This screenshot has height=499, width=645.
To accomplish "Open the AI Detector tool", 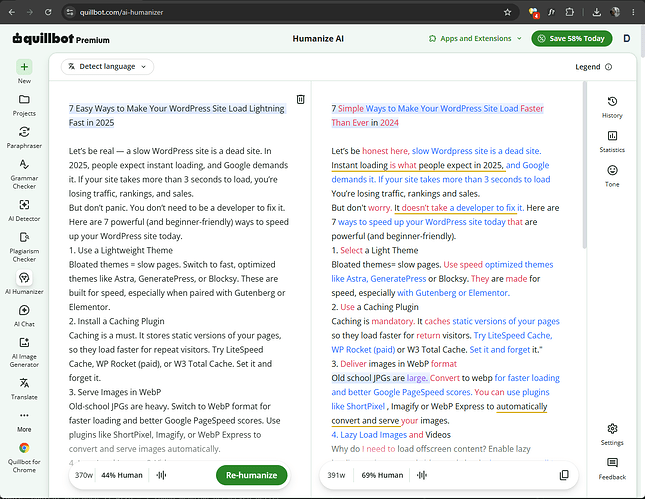I will pos(24,210).
